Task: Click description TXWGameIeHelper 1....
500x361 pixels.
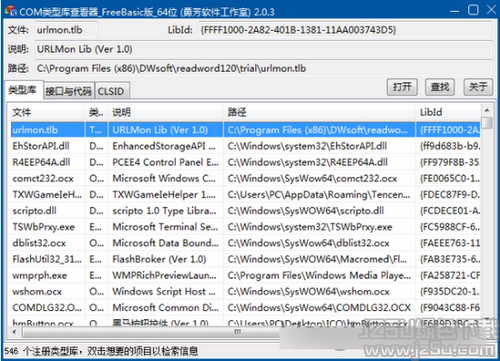Action: pyautogui.click(x=164, y=194)
